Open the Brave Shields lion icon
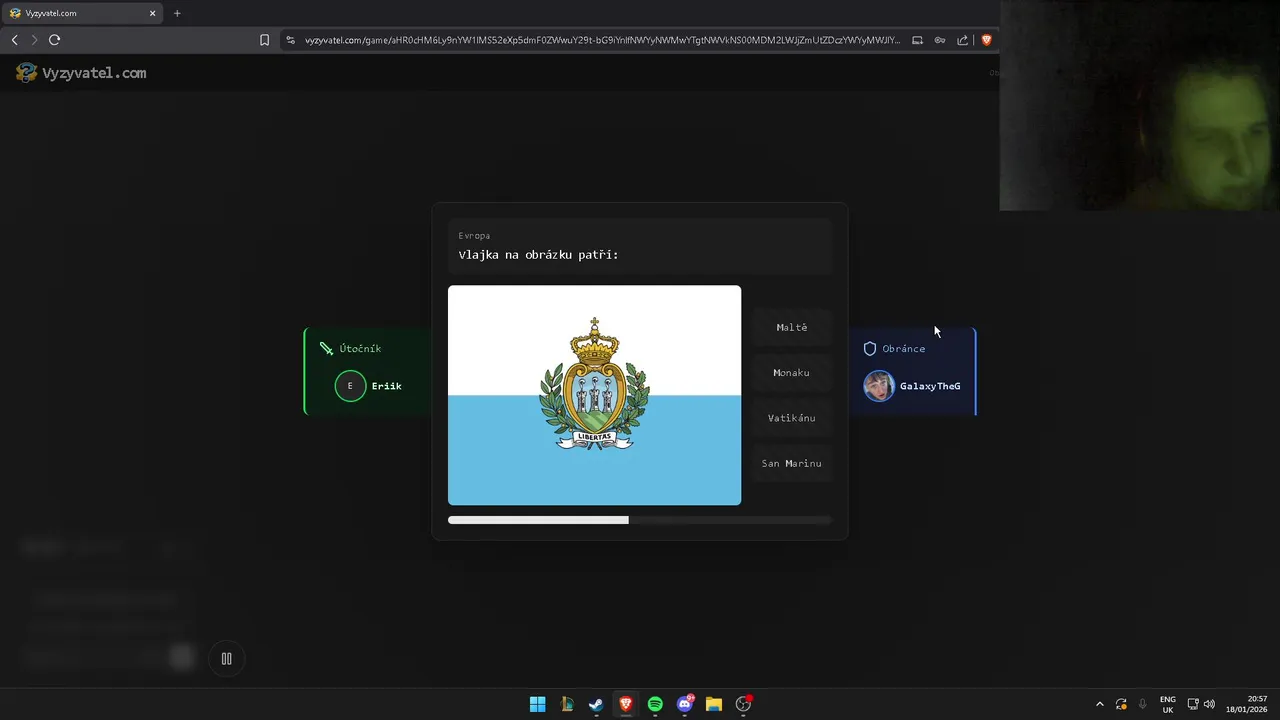Viewport: 1280px width, 720px height. point(986,40)
